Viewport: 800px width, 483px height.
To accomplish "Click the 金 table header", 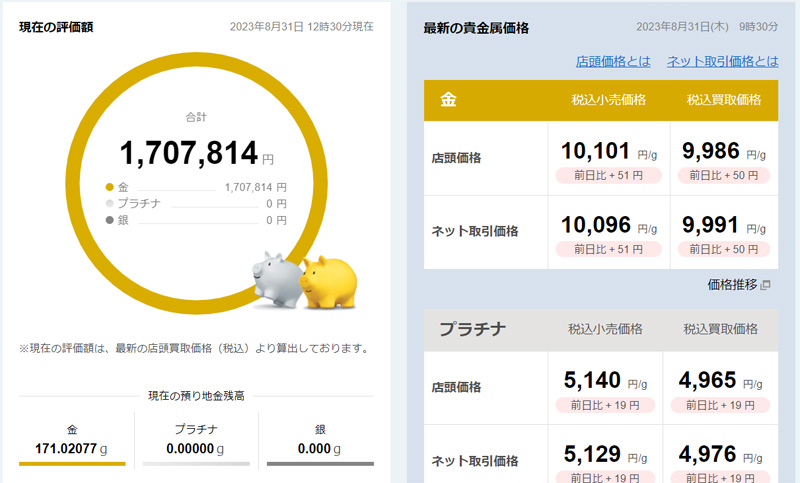I will (448, 100).
